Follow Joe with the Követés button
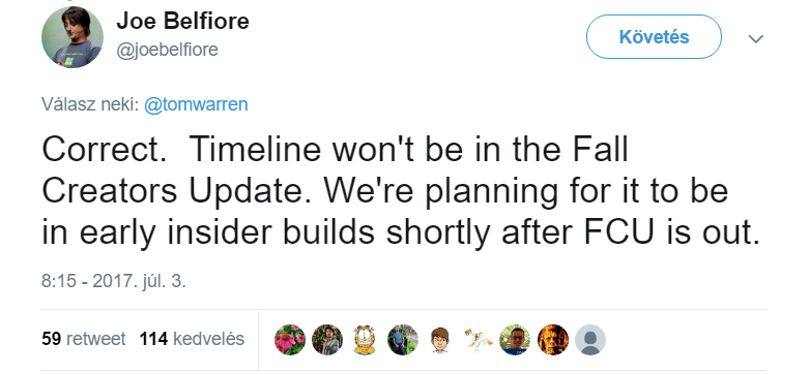Image resolution: width=810 pixels, height=374 pixels. [x=654, y=37]
